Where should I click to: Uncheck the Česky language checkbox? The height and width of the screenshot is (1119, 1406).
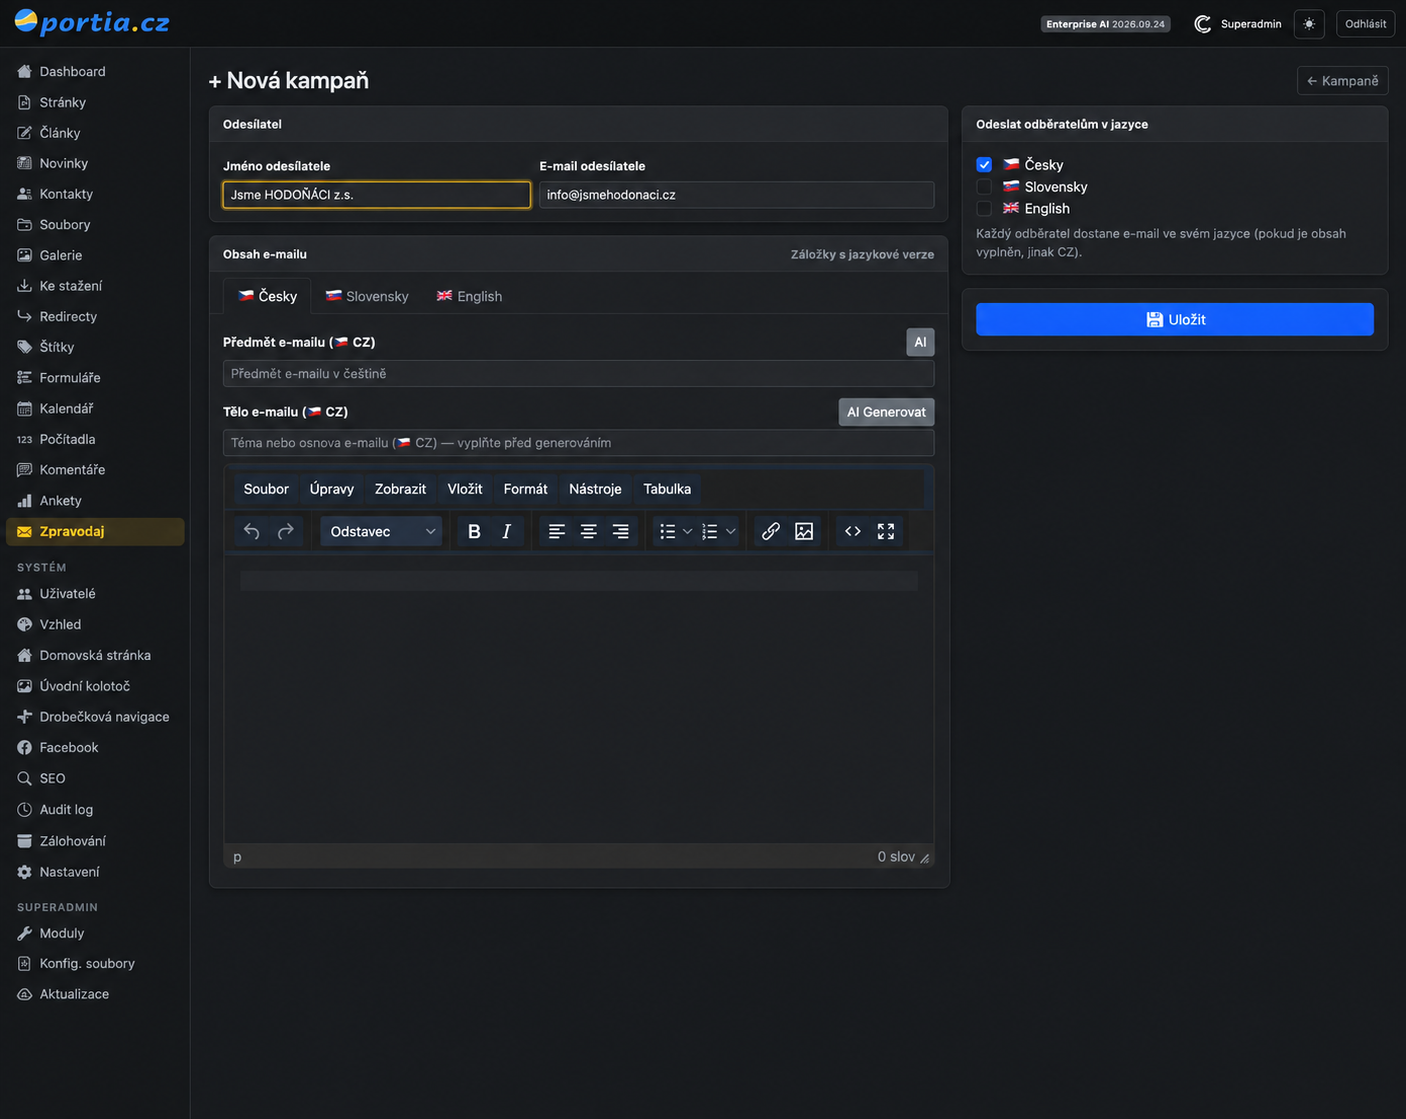pyautogui.click(x=984, y=165)
